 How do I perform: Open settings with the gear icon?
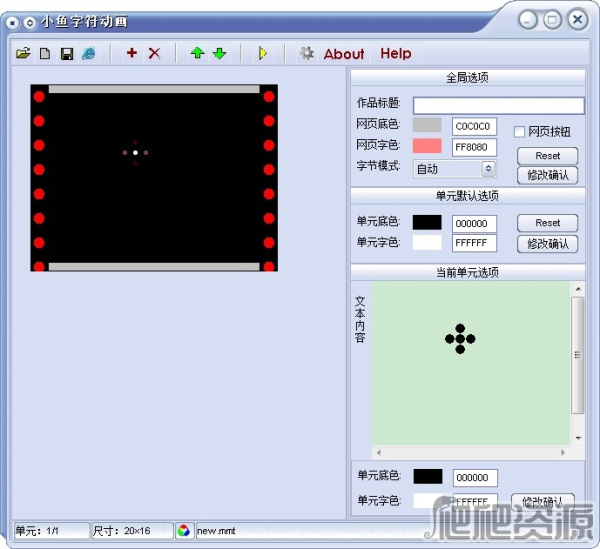click(x=307, y=53)
